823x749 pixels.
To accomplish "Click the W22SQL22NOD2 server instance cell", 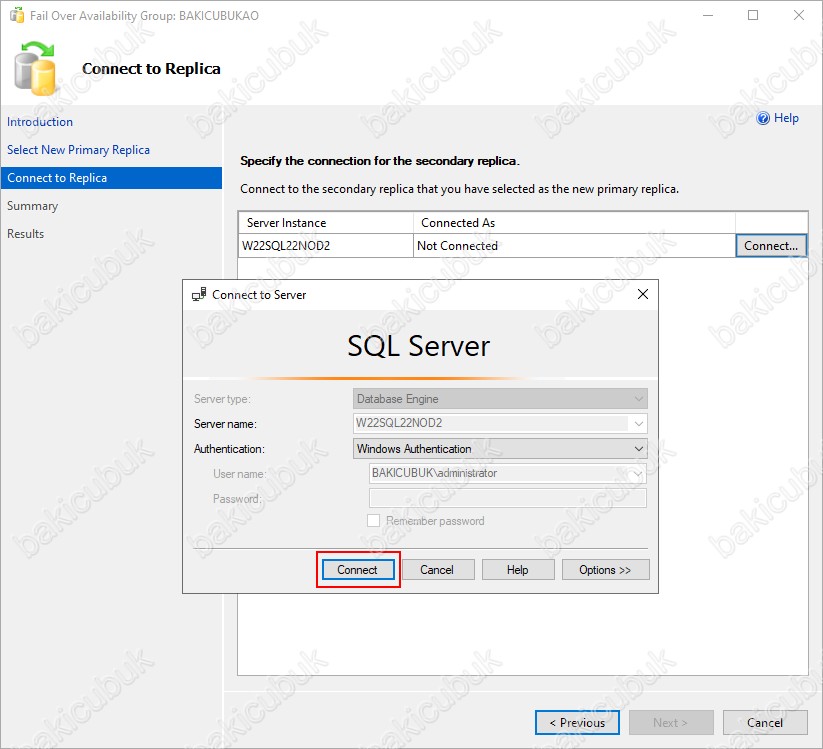I will click(x=325, y=246).
